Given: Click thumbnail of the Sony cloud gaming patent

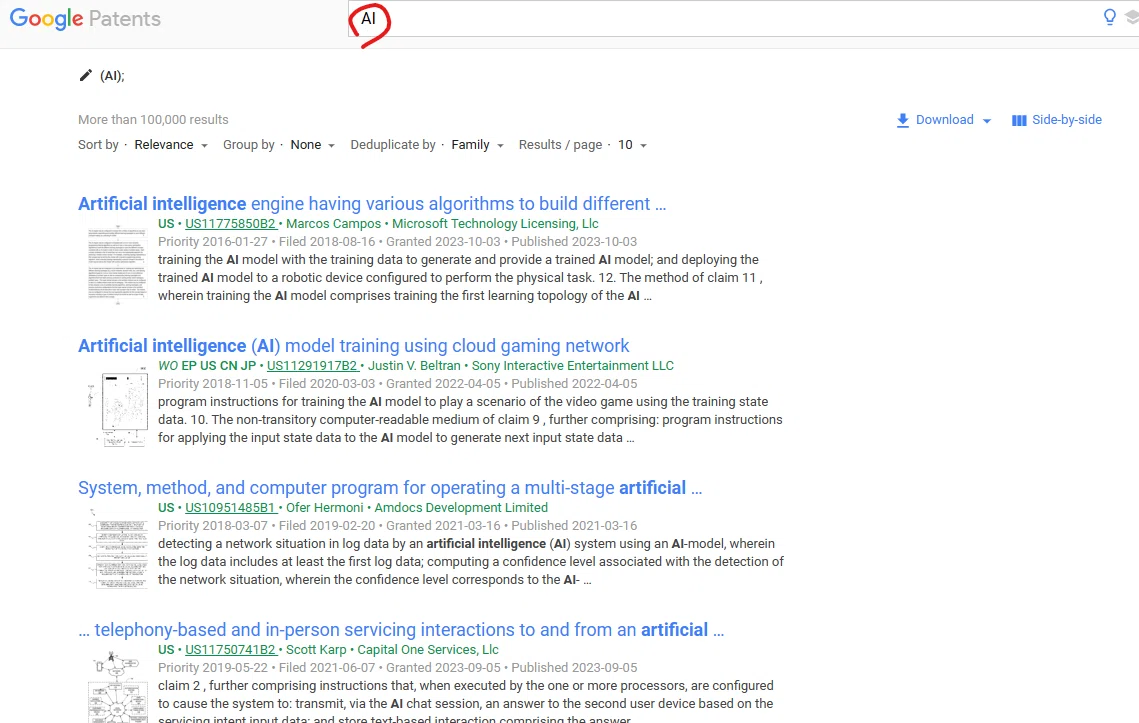Looking at the screenshot, I should click(117, 405).
